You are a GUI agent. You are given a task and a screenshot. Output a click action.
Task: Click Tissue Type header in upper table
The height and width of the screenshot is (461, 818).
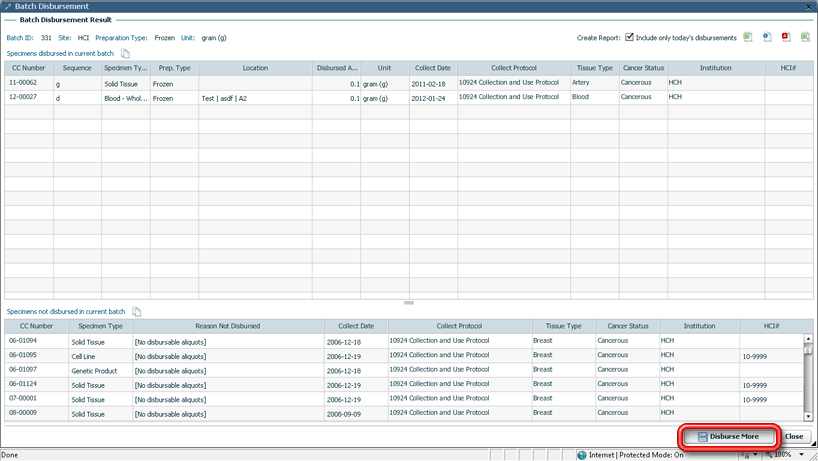(595, 68)
